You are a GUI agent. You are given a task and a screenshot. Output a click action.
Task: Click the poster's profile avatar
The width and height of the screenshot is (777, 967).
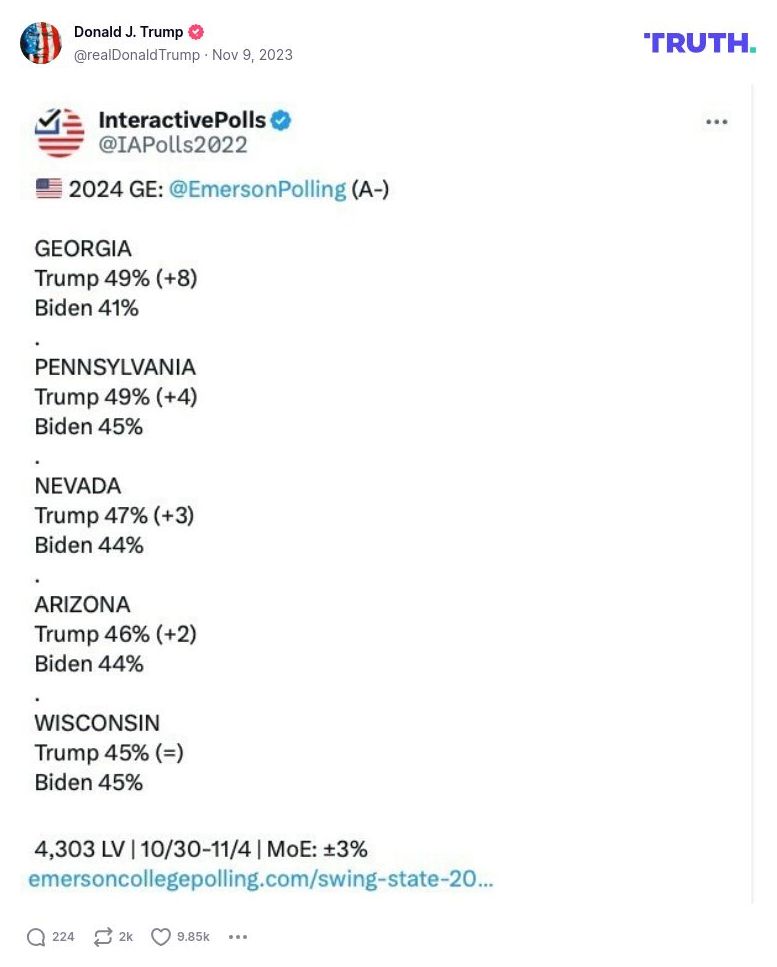[41, 43]
